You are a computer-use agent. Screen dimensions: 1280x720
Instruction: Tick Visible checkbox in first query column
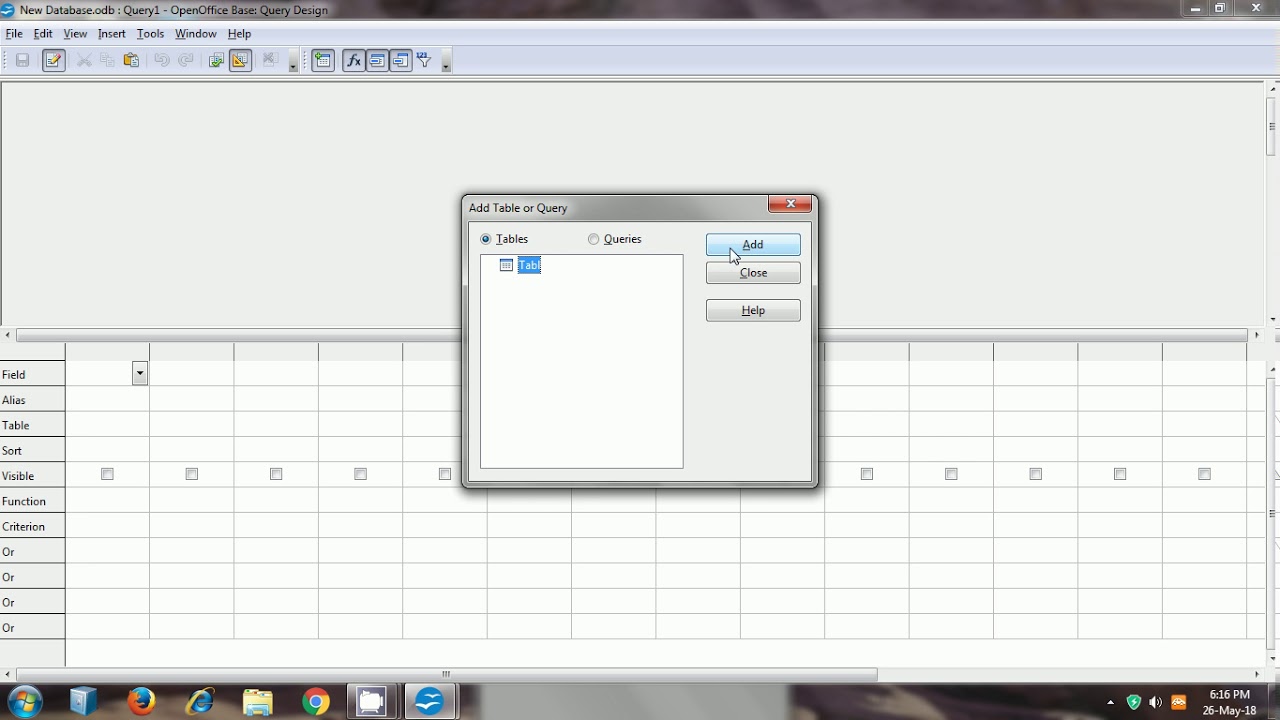click(x=107, y=474)
